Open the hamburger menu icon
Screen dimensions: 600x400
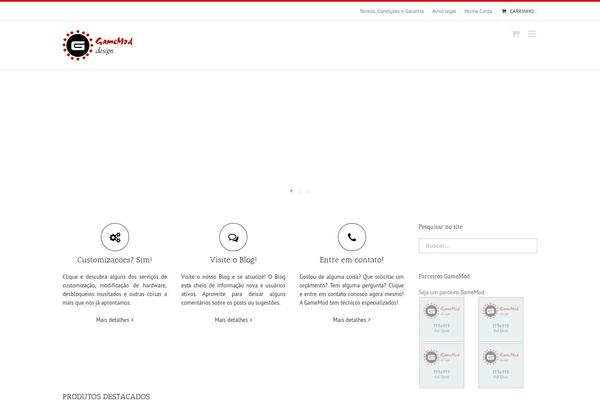532,34
